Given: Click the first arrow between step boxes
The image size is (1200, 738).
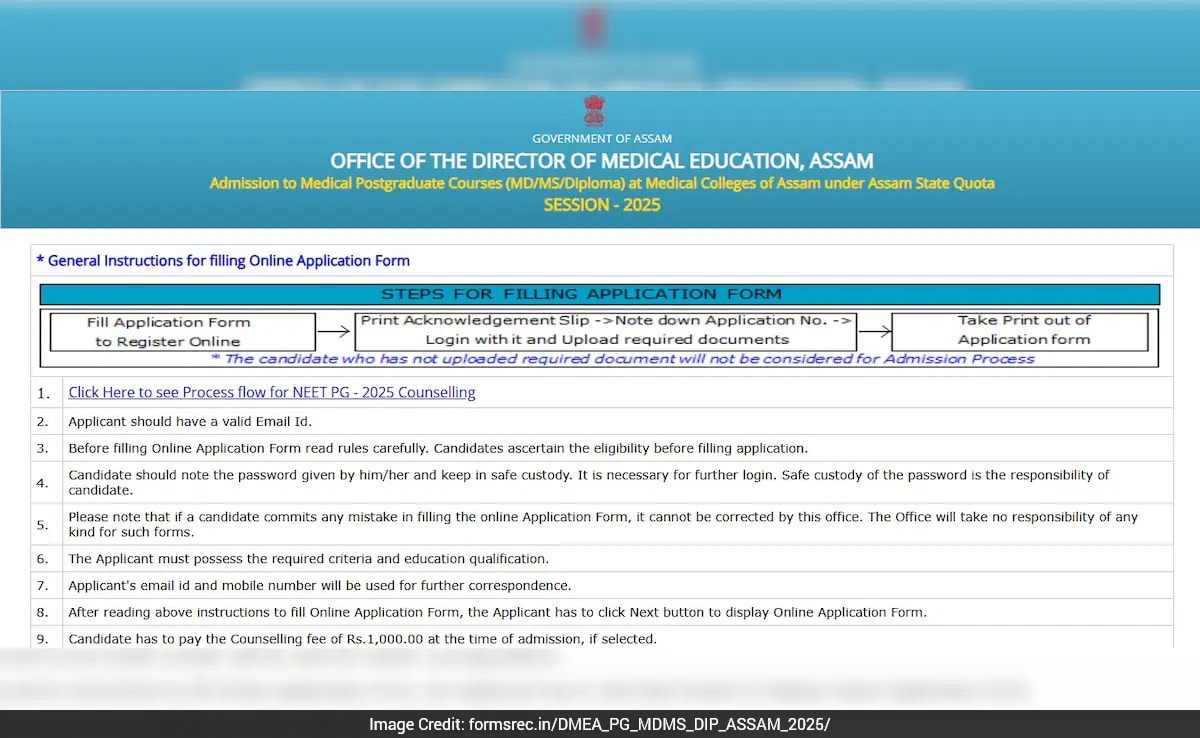Looking at the screenshot, I should 334,332.
